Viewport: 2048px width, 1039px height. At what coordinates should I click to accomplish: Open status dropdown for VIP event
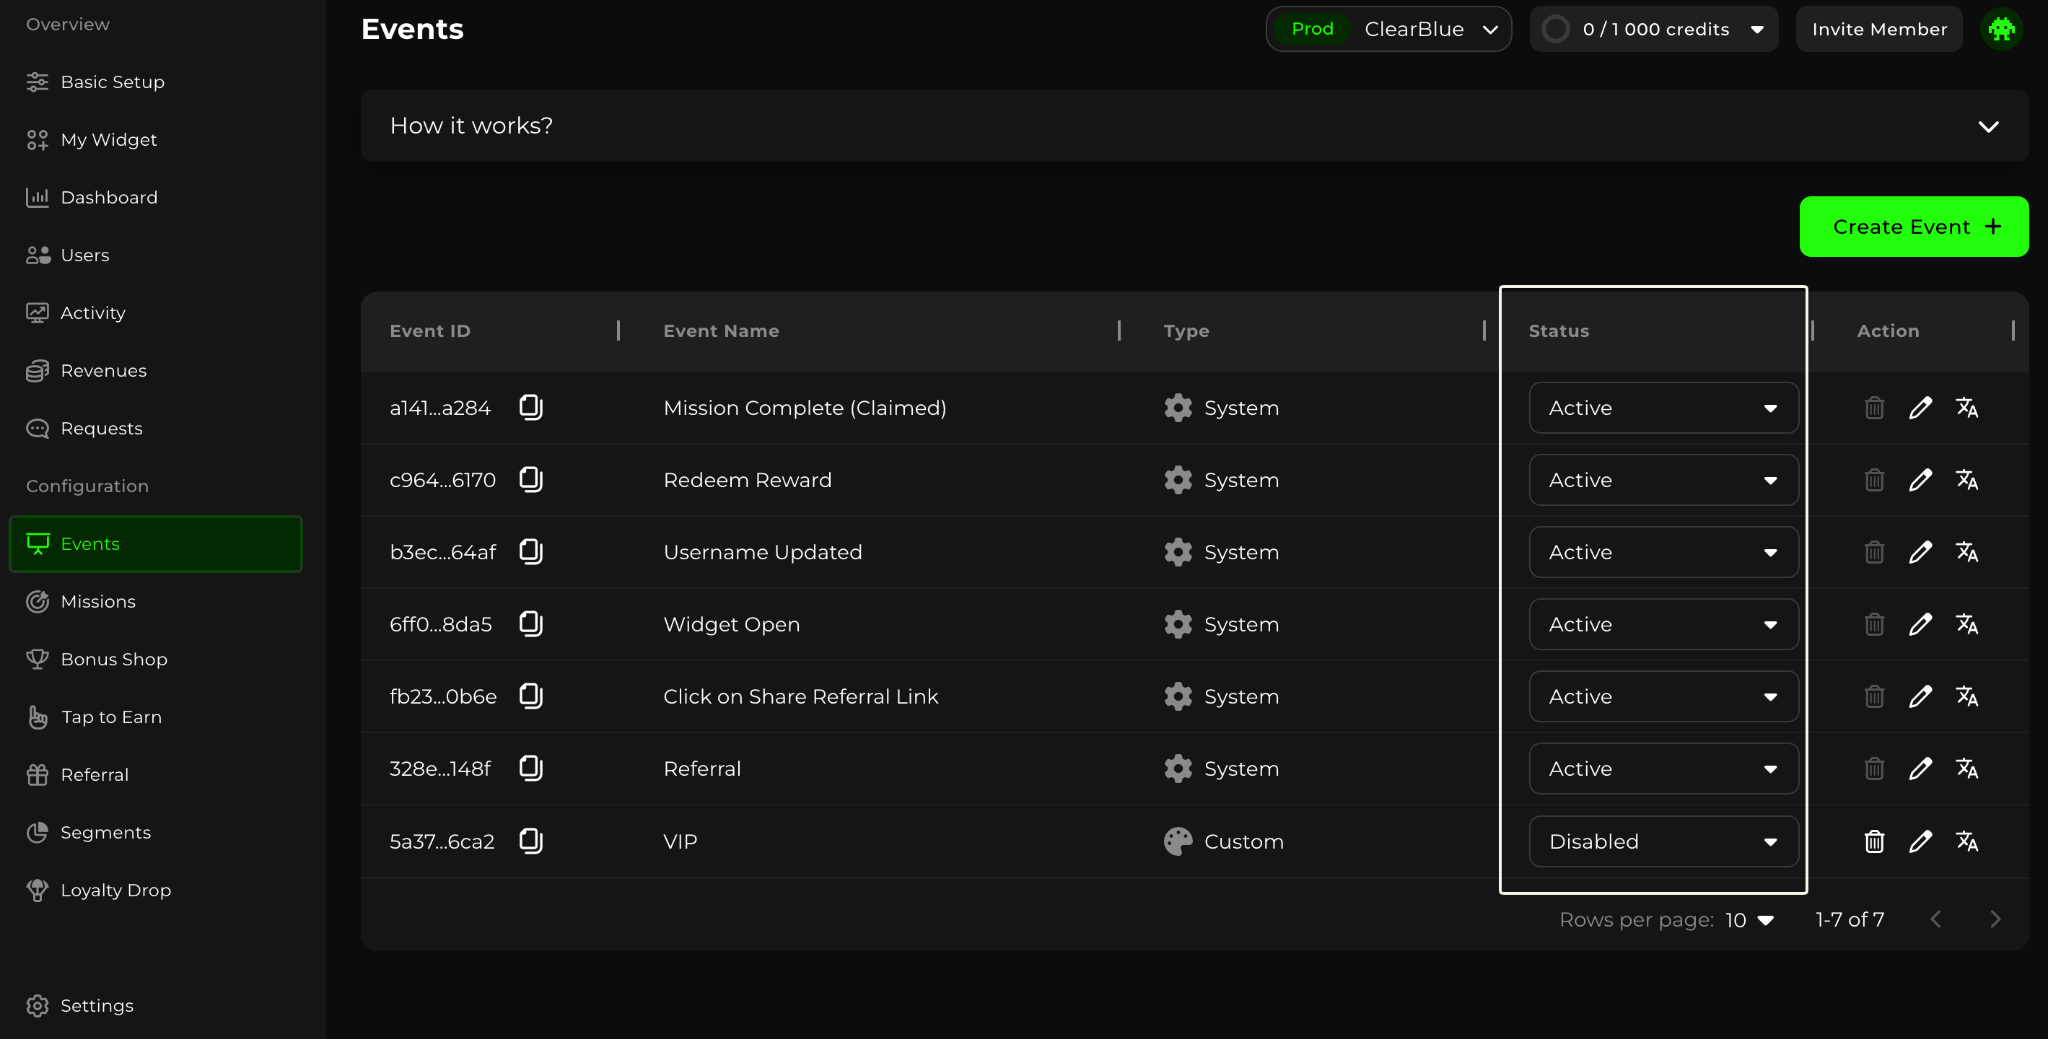coord(1663,842)
